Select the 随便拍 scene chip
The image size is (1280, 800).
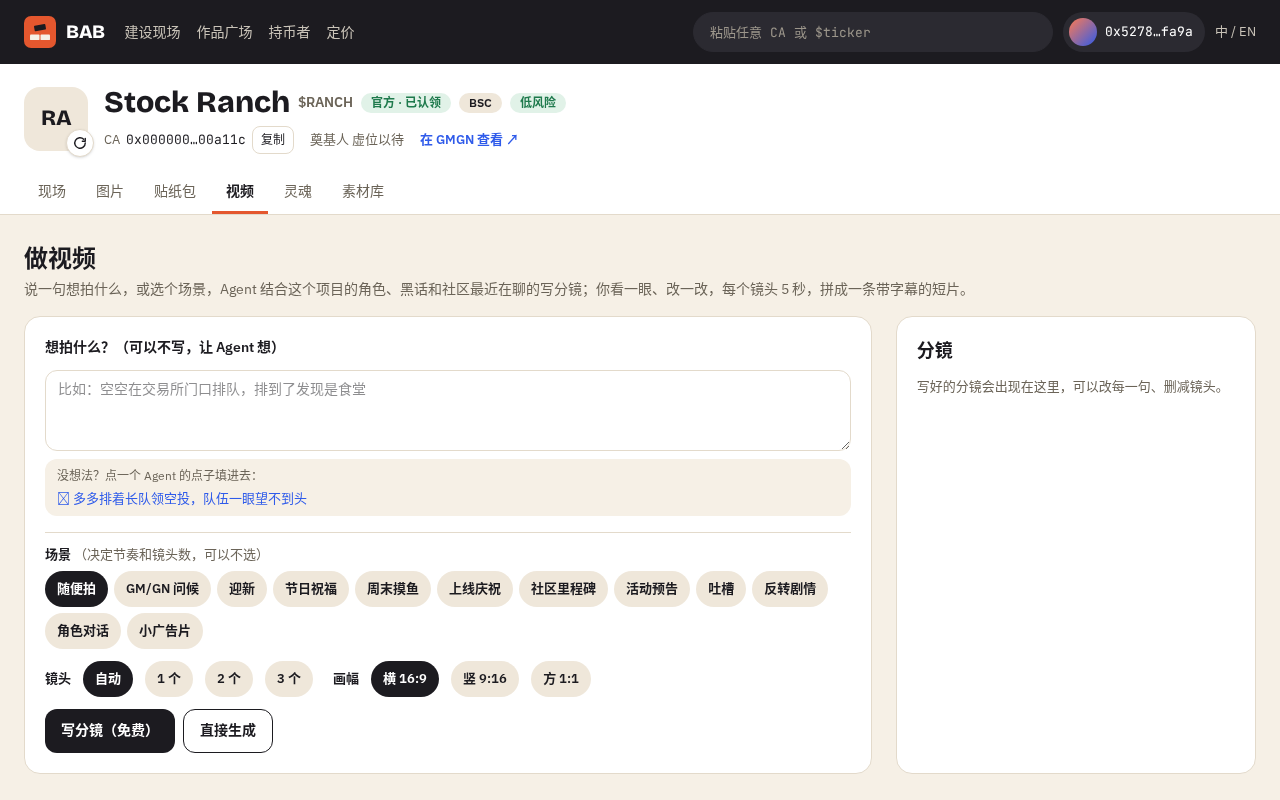click(76, 589)
